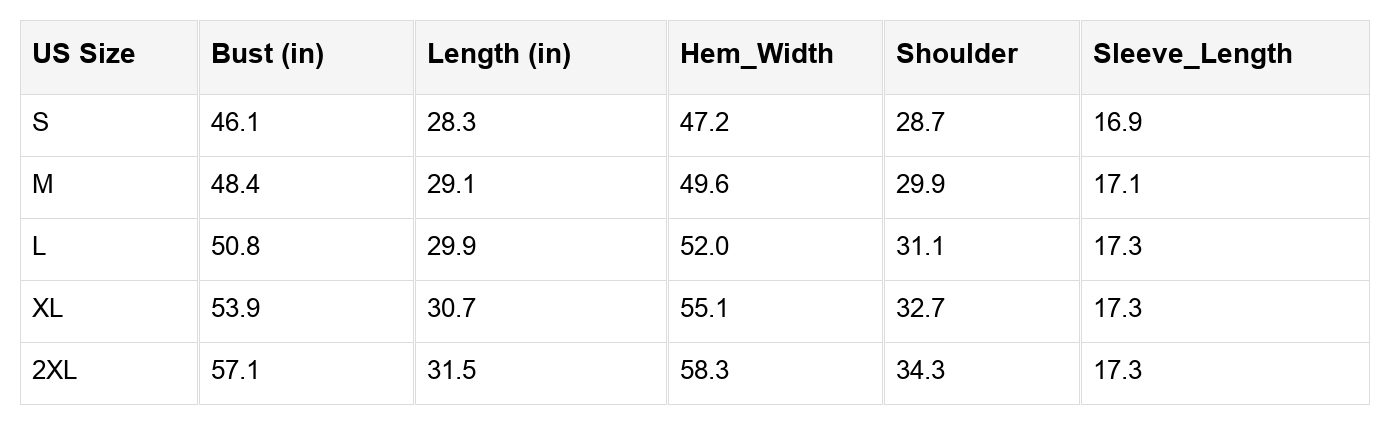Select length value 29.1 in M row
Viewport: 1389px width, 424px height.
tap(451, 185)
